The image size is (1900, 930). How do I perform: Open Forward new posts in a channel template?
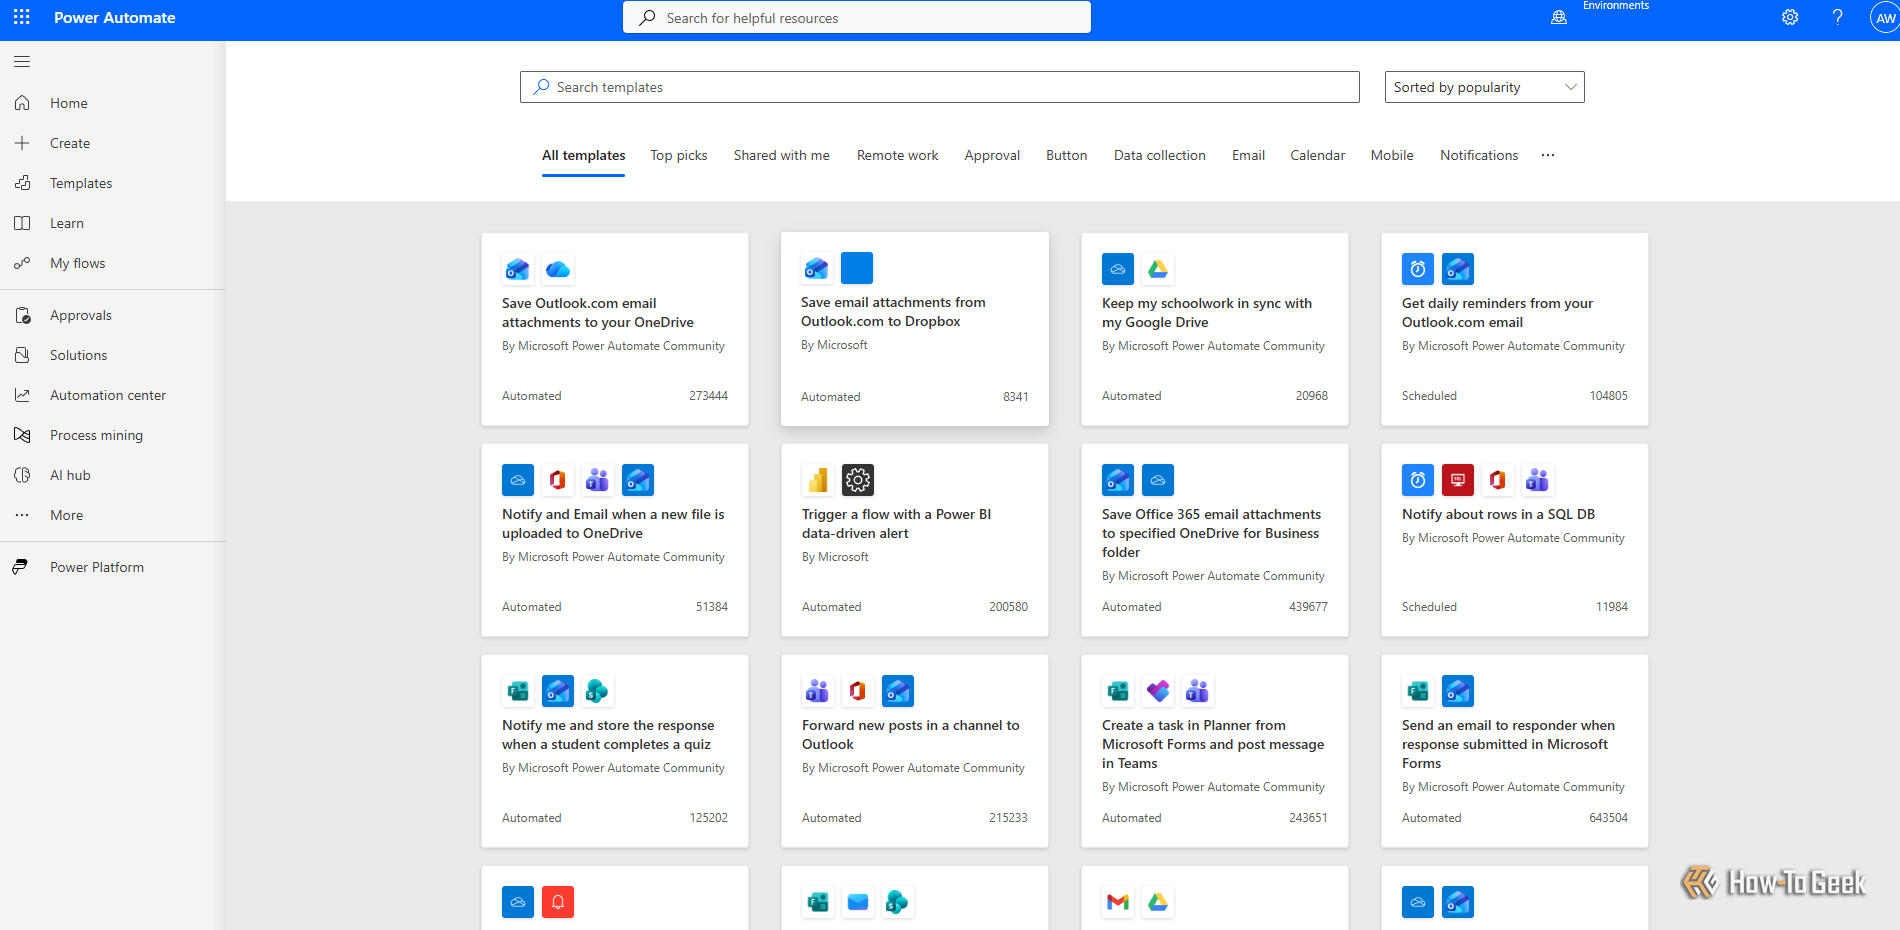915,751
